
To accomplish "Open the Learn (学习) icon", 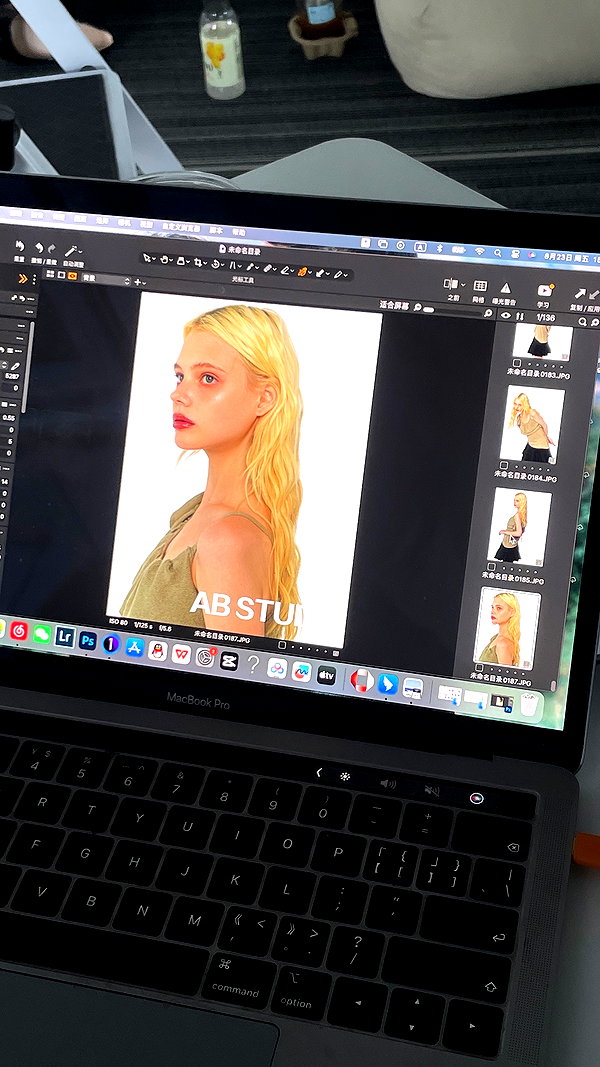I will pos(544,291).
